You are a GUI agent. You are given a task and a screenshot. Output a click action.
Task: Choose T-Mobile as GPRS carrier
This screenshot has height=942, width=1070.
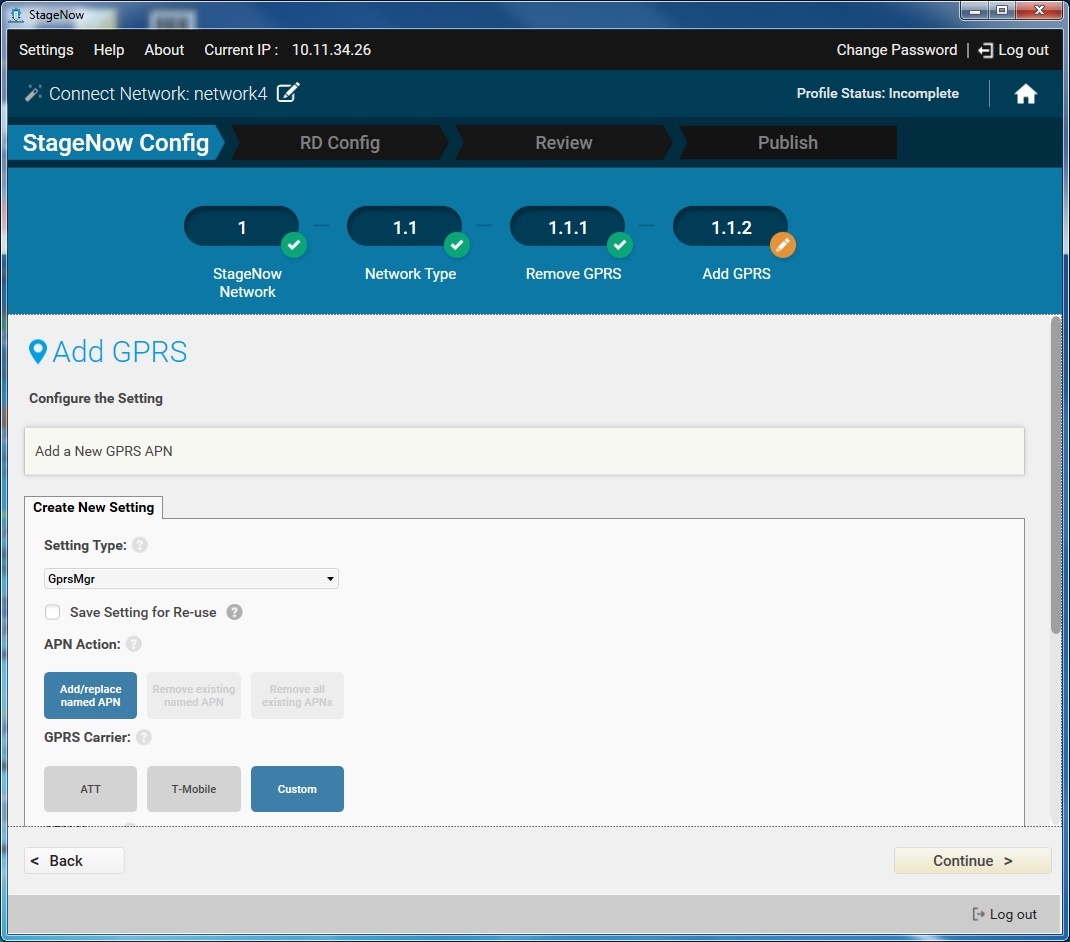(x=194, y=789)
